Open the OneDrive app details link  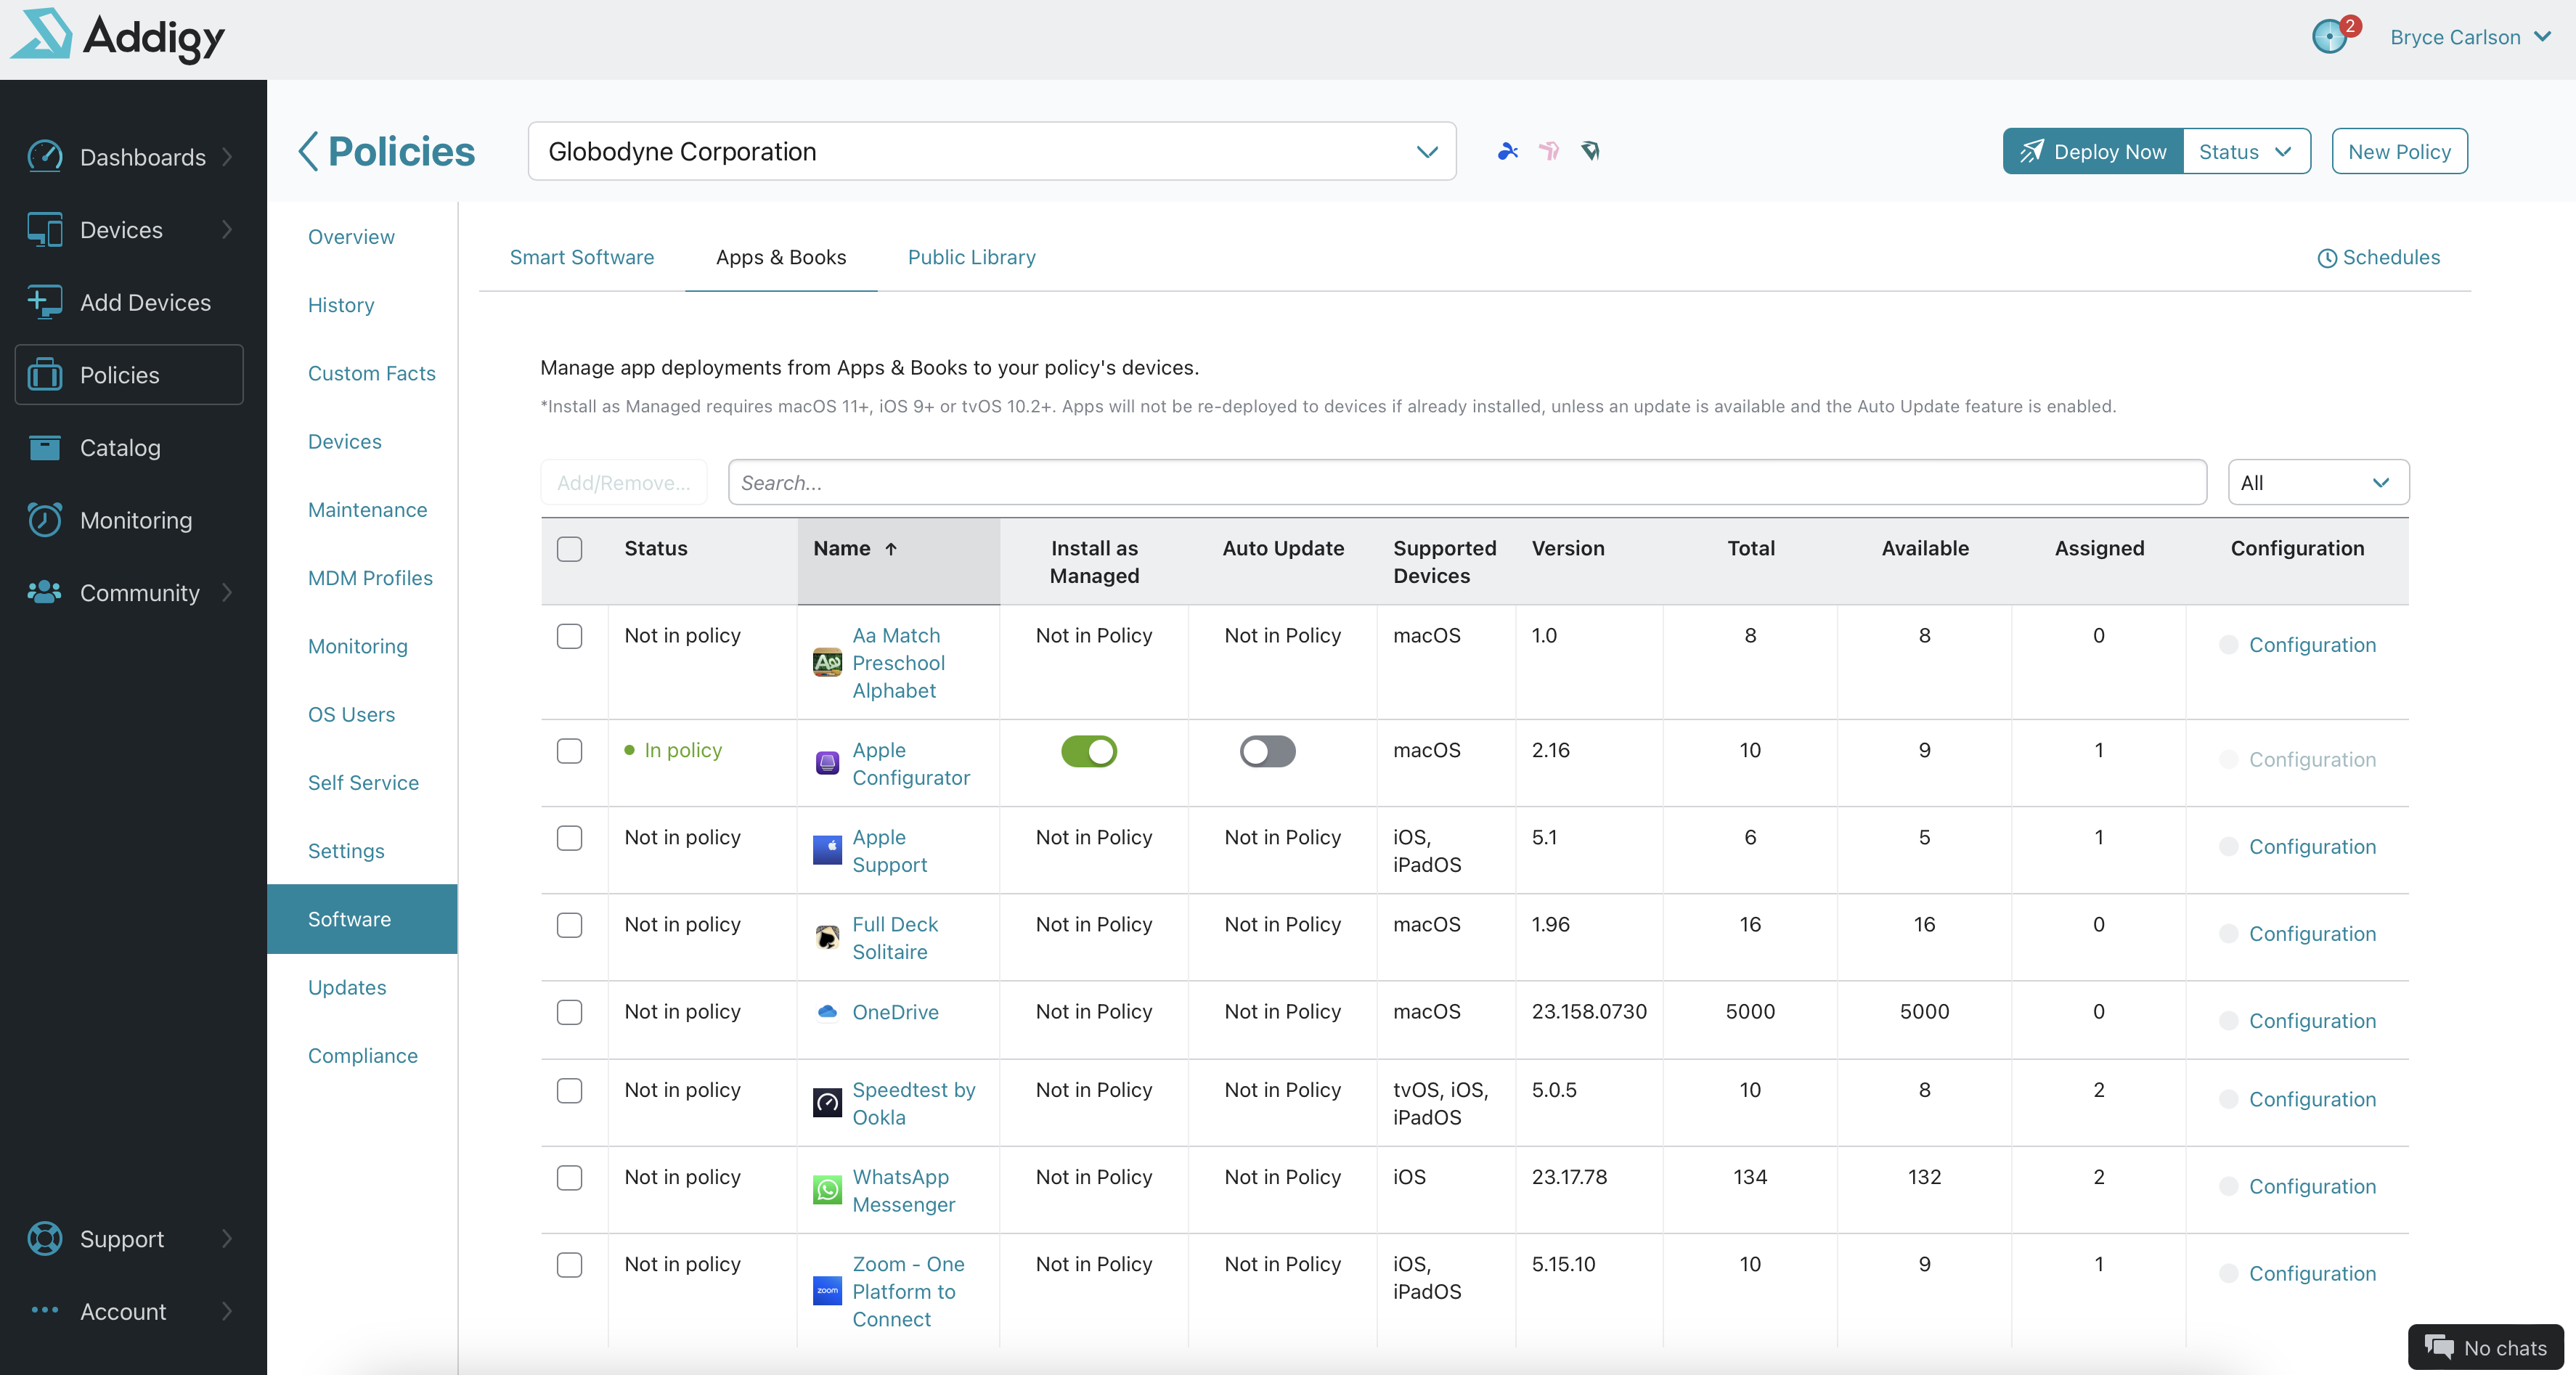click(895, 1011)
